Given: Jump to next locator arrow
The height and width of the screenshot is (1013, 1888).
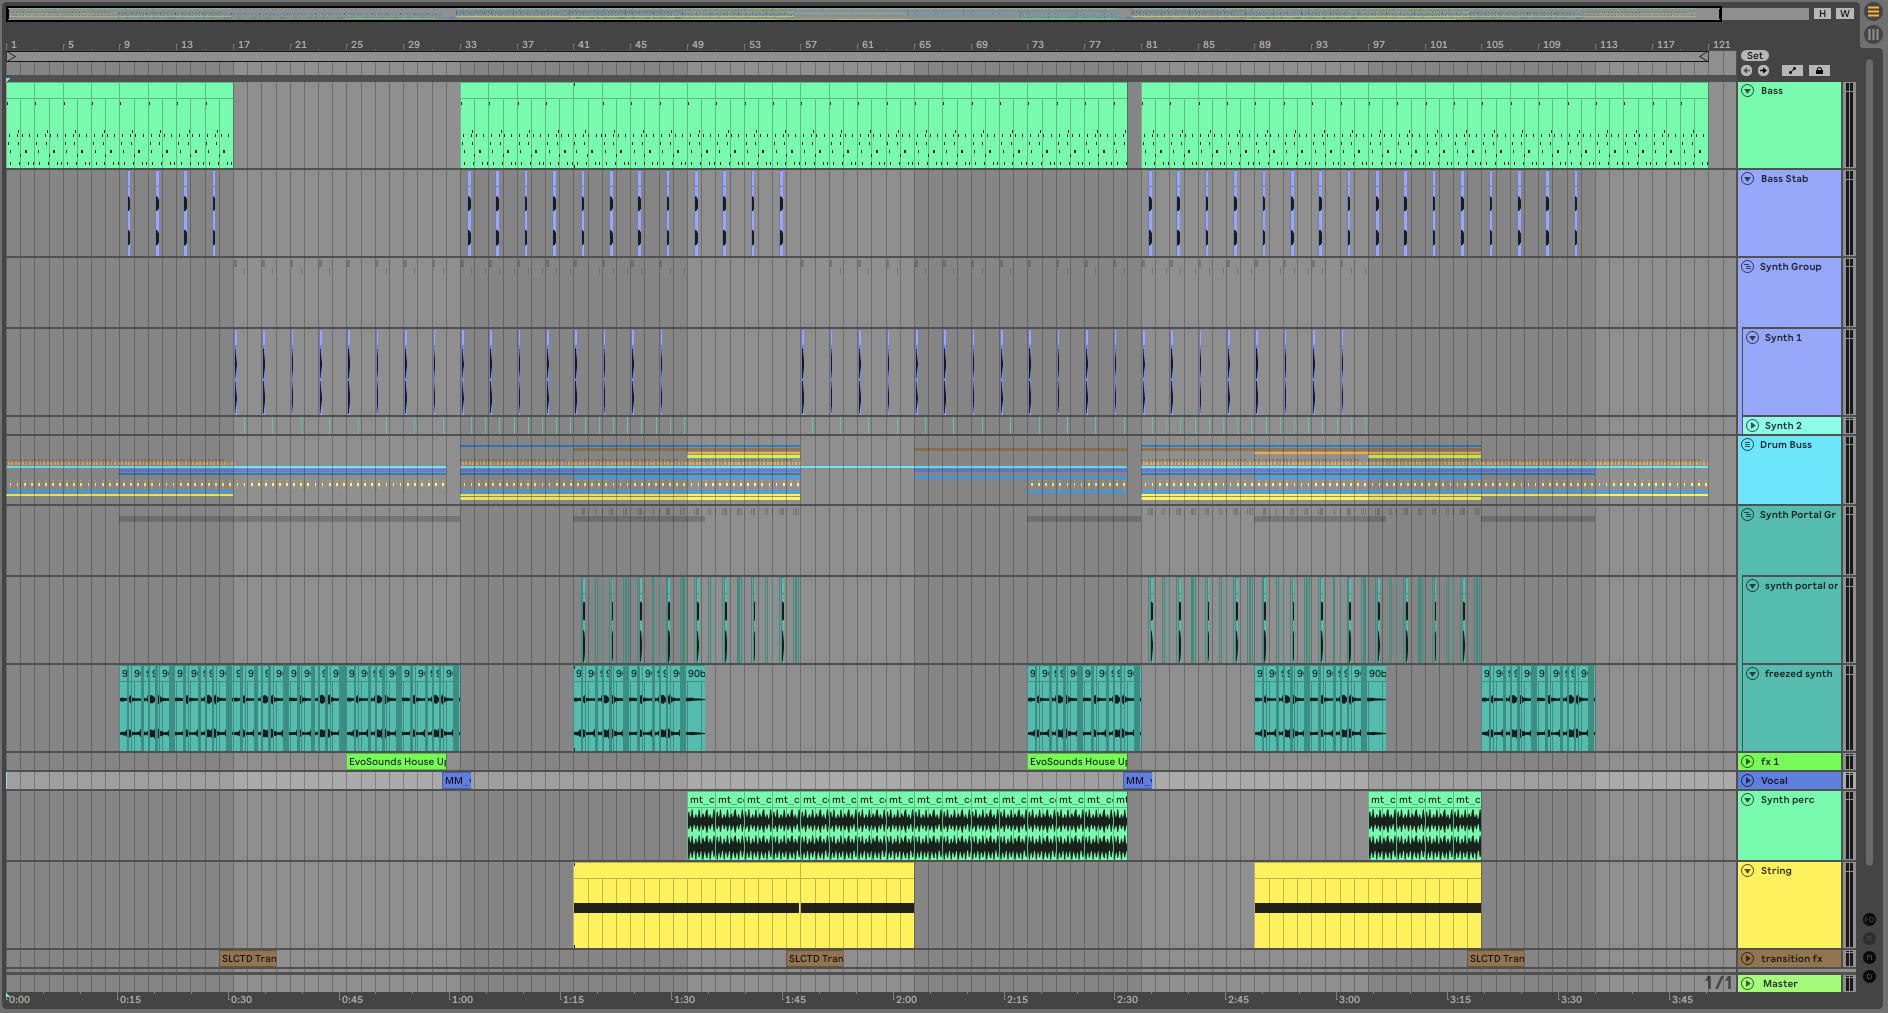Looking at the screenshot, I should 1764,71.
